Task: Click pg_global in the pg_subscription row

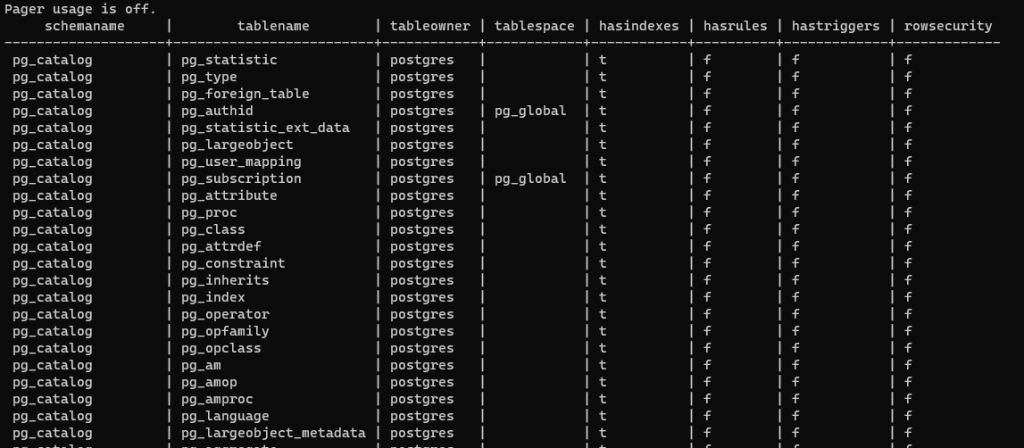Action: [x=530, y=179]
